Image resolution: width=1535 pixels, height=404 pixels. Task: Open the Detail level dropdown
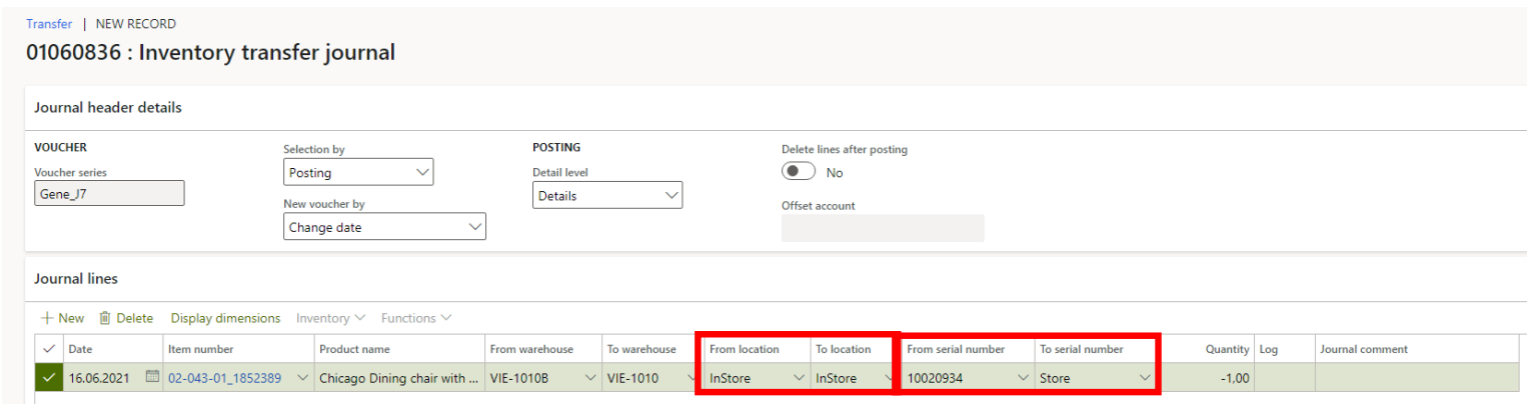[x=607, y=196]
